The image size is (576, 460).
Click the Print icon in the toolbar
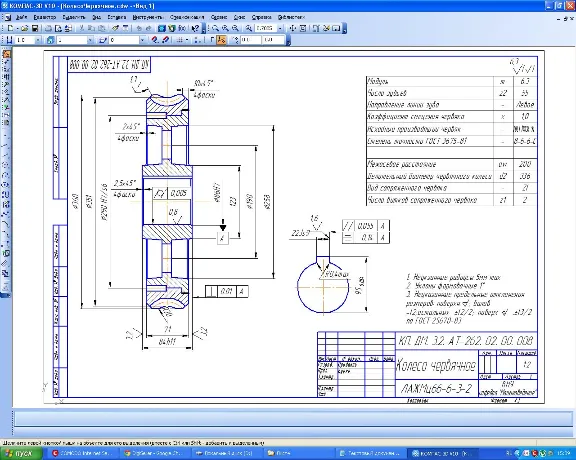pyautogui.click(x=48, y=28)
